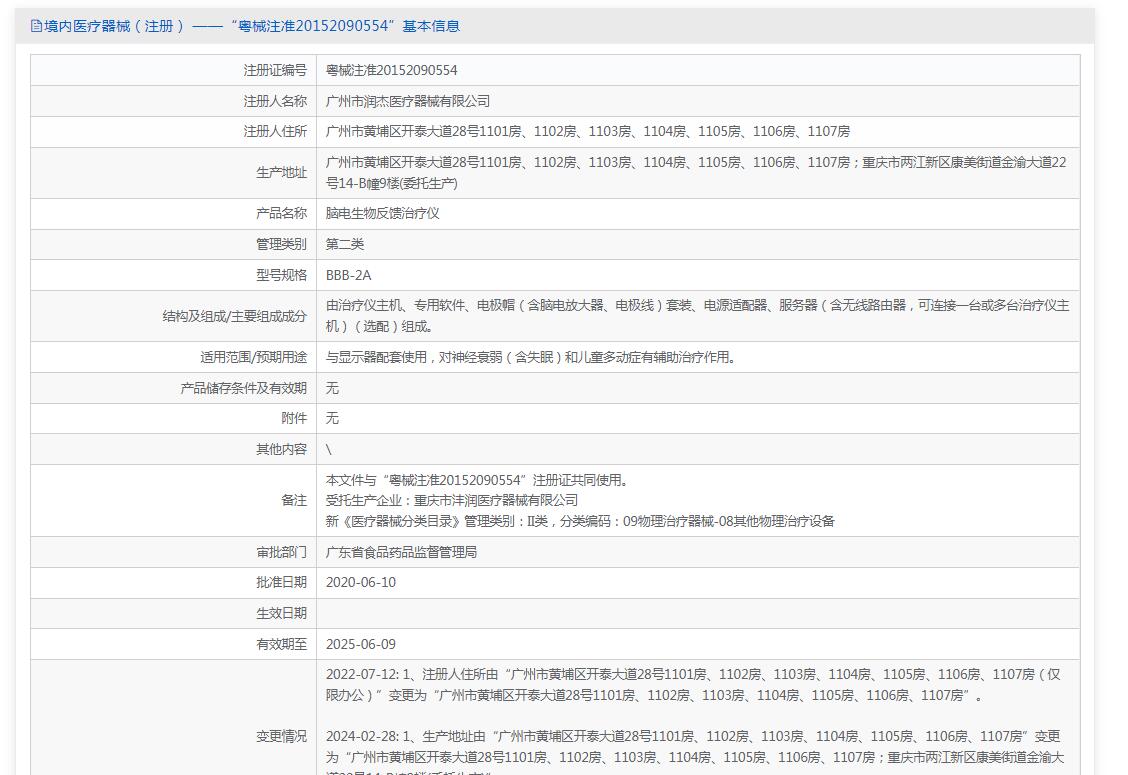
Task: Click the 管理类别 value 第二类
Action: click(x=345, y=244)
